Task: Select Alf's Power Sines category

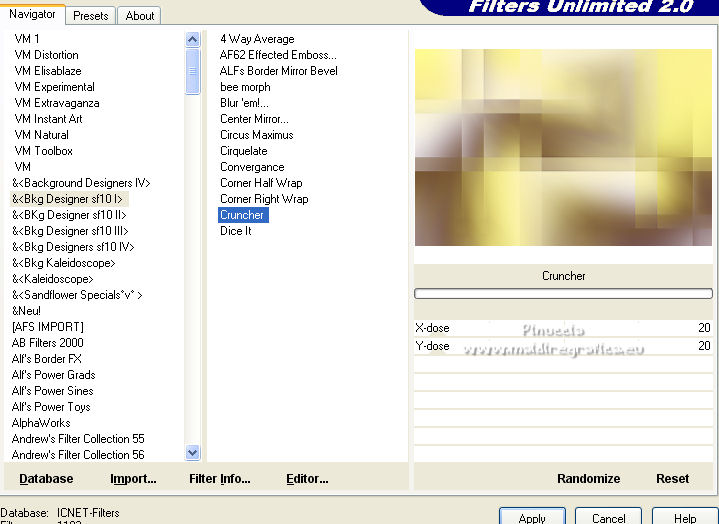Action: [52, 391]
